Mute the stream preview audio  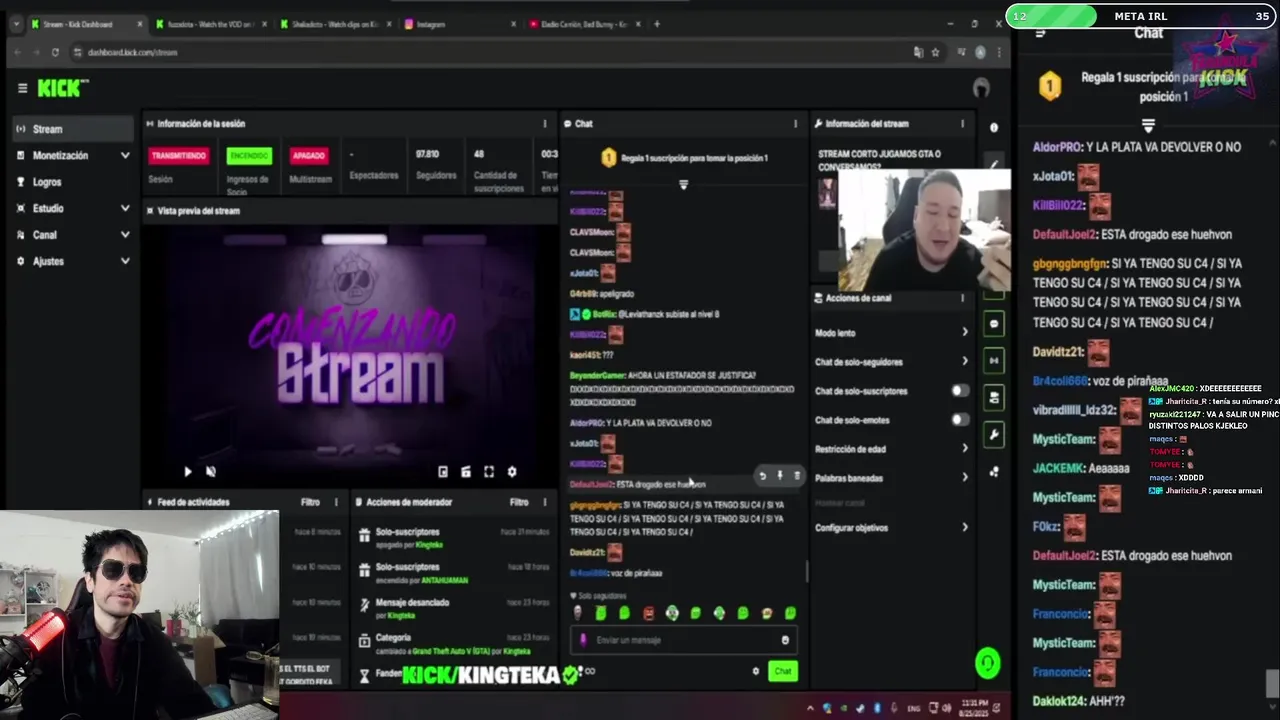(211, 472)
